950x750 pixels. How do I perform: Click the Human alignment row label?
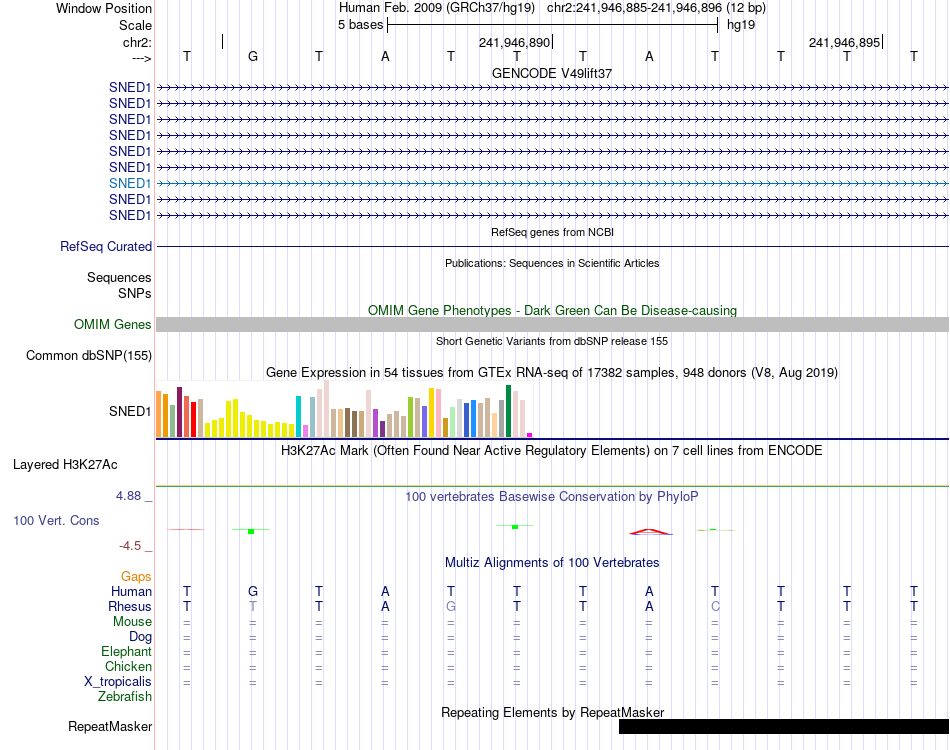tap(131, 591)
